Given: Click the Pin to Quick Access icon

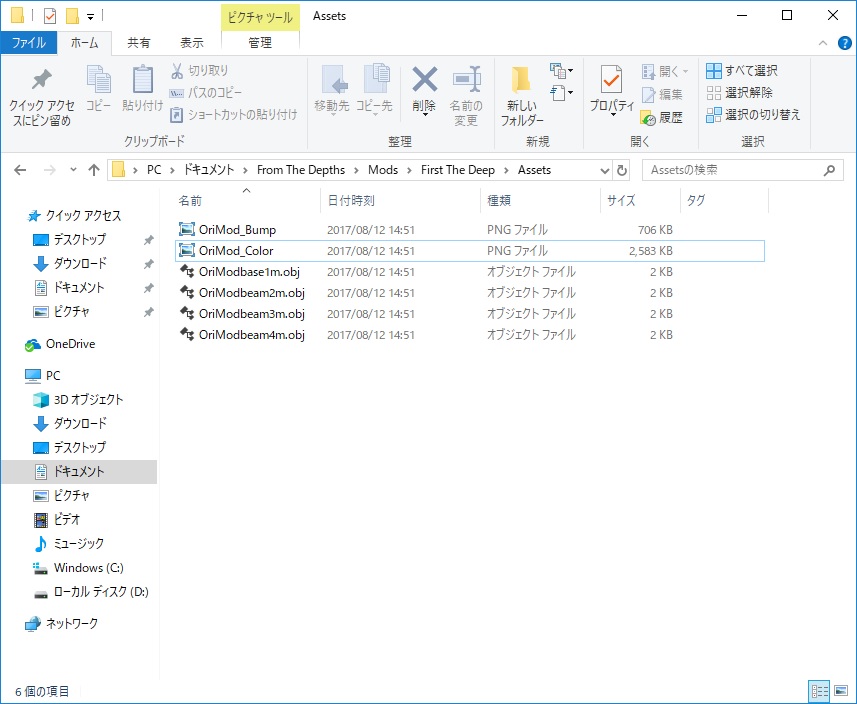Looking at the screenshot, I should (x=41, y=82).
